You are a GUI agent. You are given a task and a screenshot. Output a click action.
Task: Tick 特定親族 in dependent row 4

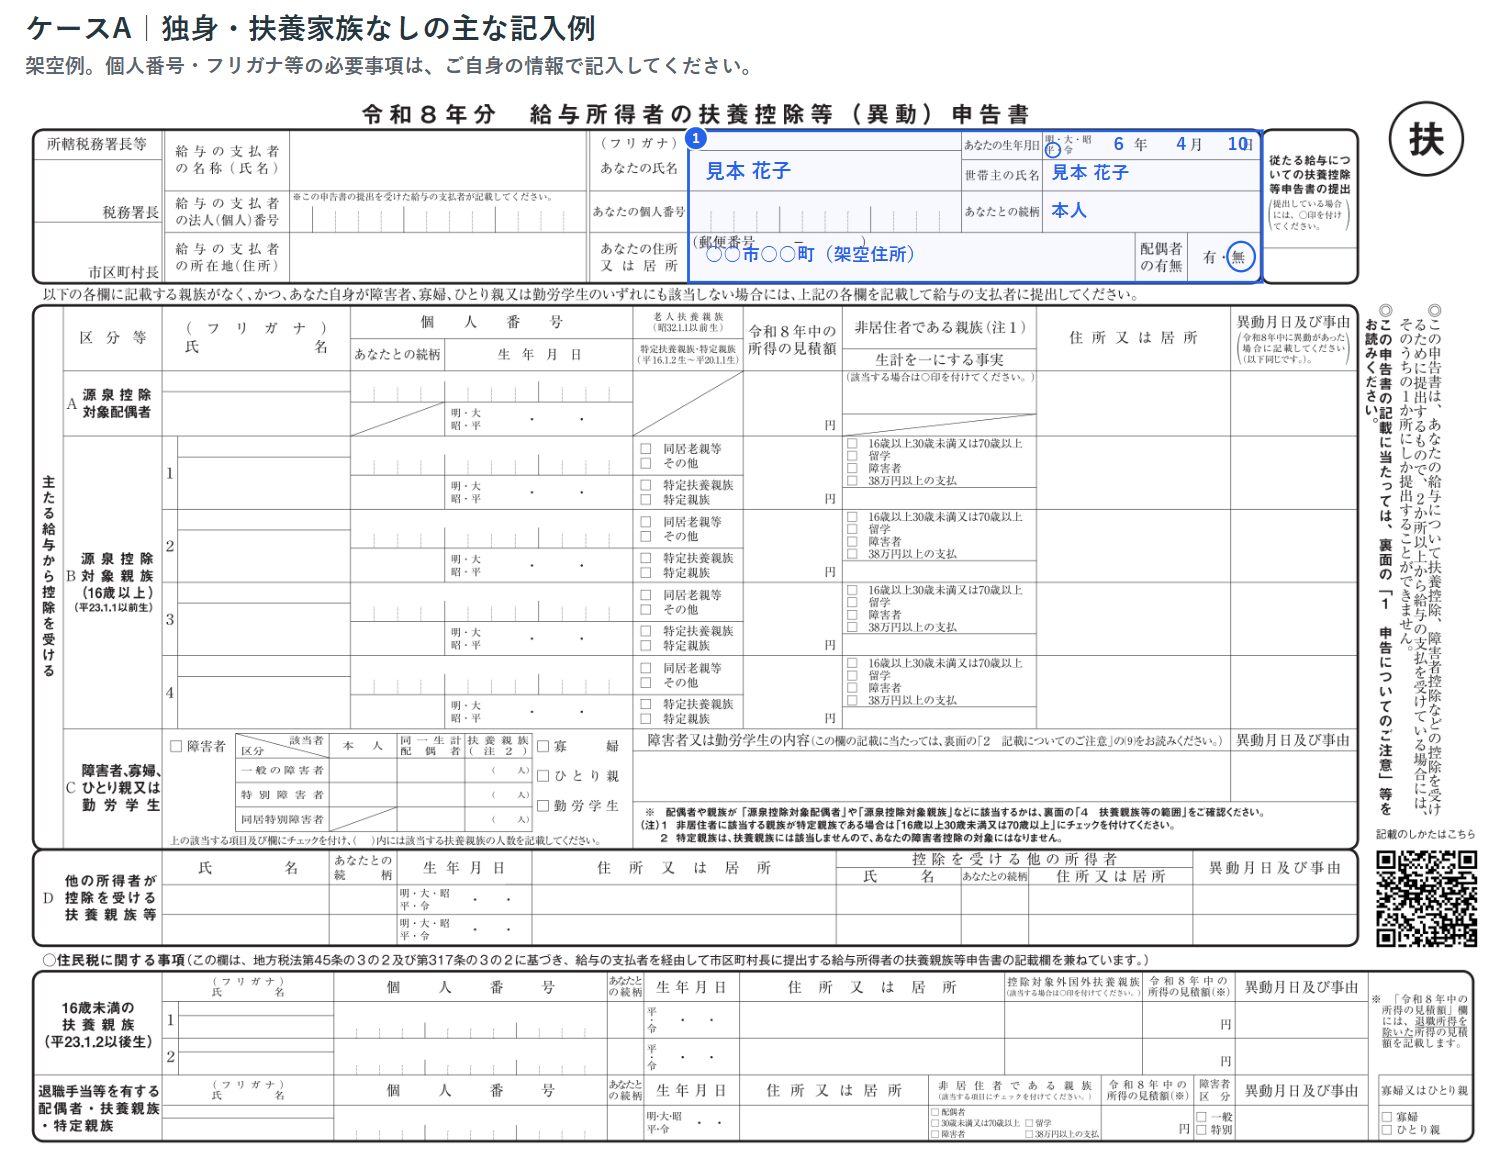[x=646, y=718]
